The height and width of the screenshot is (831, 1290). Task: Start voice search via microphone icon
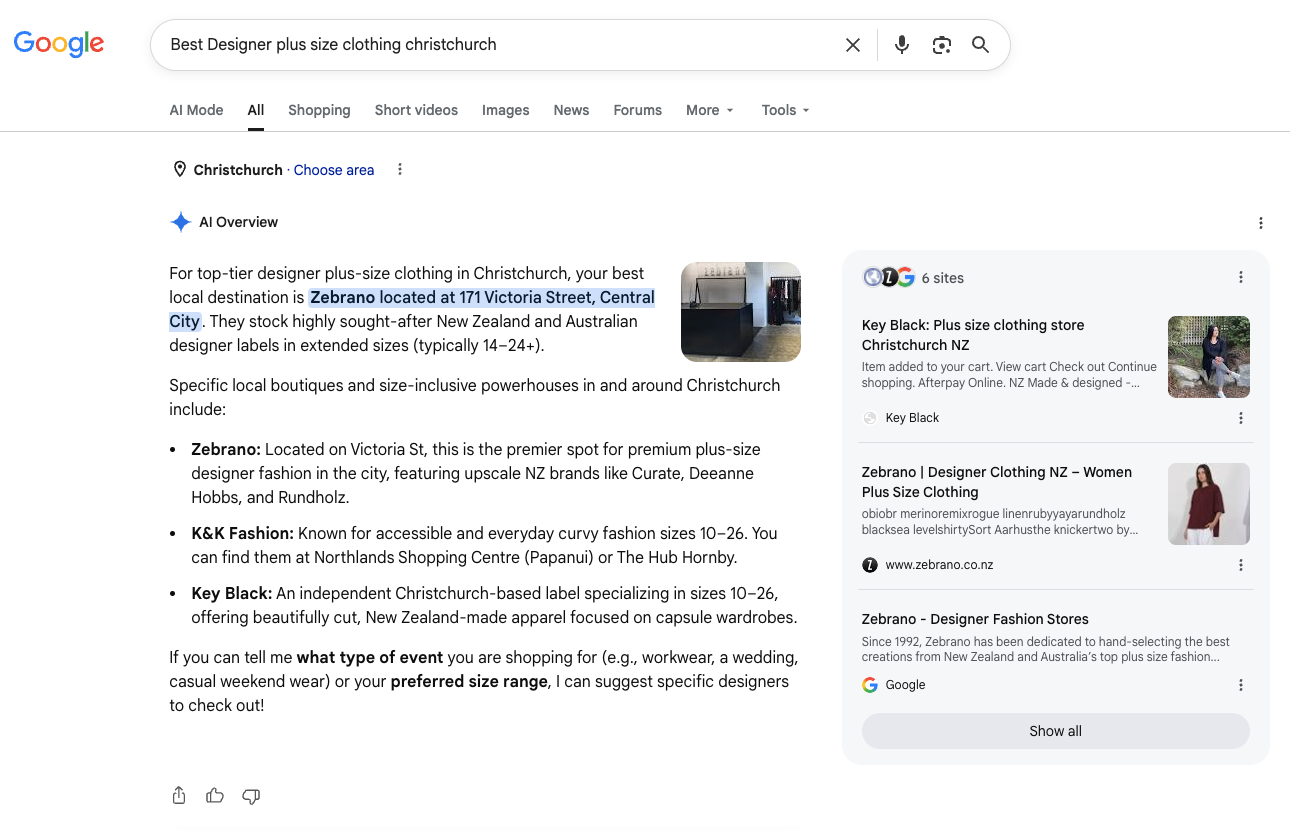click(x=902, y=45)
